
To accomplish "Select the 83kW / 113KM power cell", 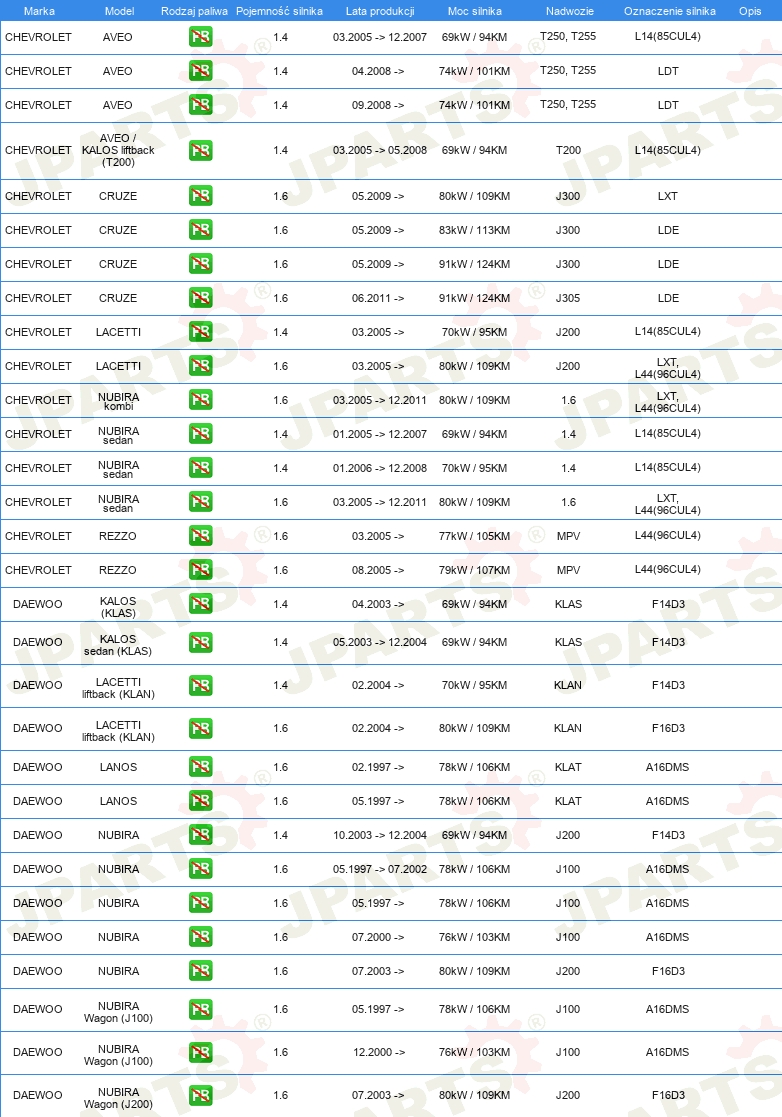I will 474,230.
